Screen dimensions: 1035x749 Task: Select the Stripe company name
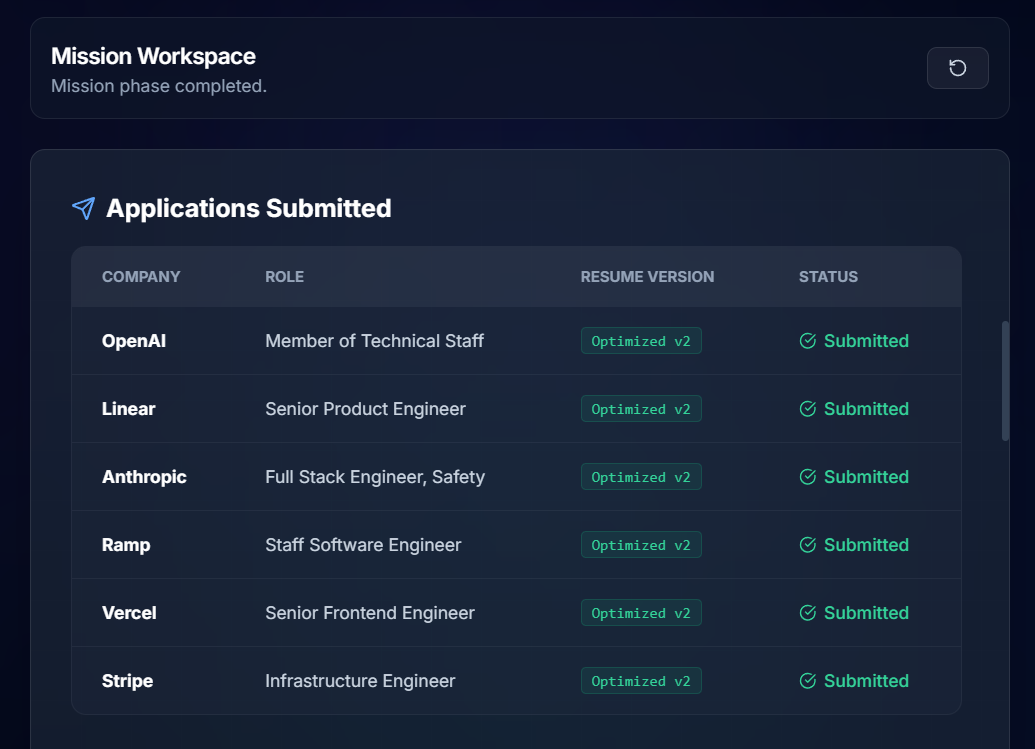(127, 681)
